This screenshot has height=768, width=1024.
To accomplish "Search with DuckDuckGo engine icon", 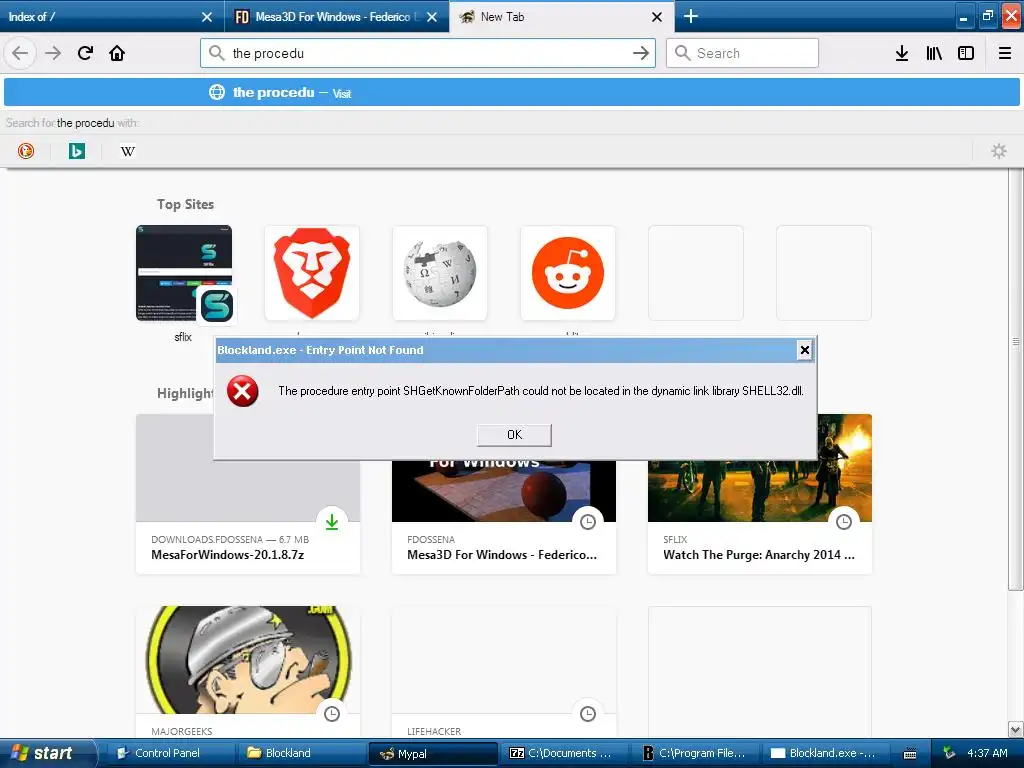I will [x=25, y=151].
